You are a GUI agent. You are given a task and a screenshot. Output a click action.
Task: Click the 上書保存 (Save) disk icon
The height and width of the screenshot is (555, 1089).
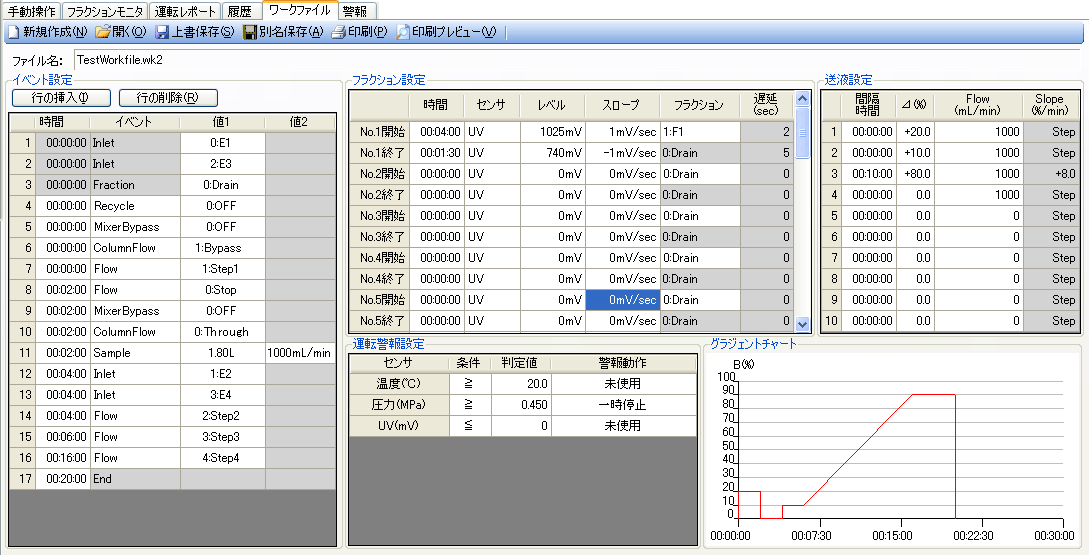click(162, 32)
